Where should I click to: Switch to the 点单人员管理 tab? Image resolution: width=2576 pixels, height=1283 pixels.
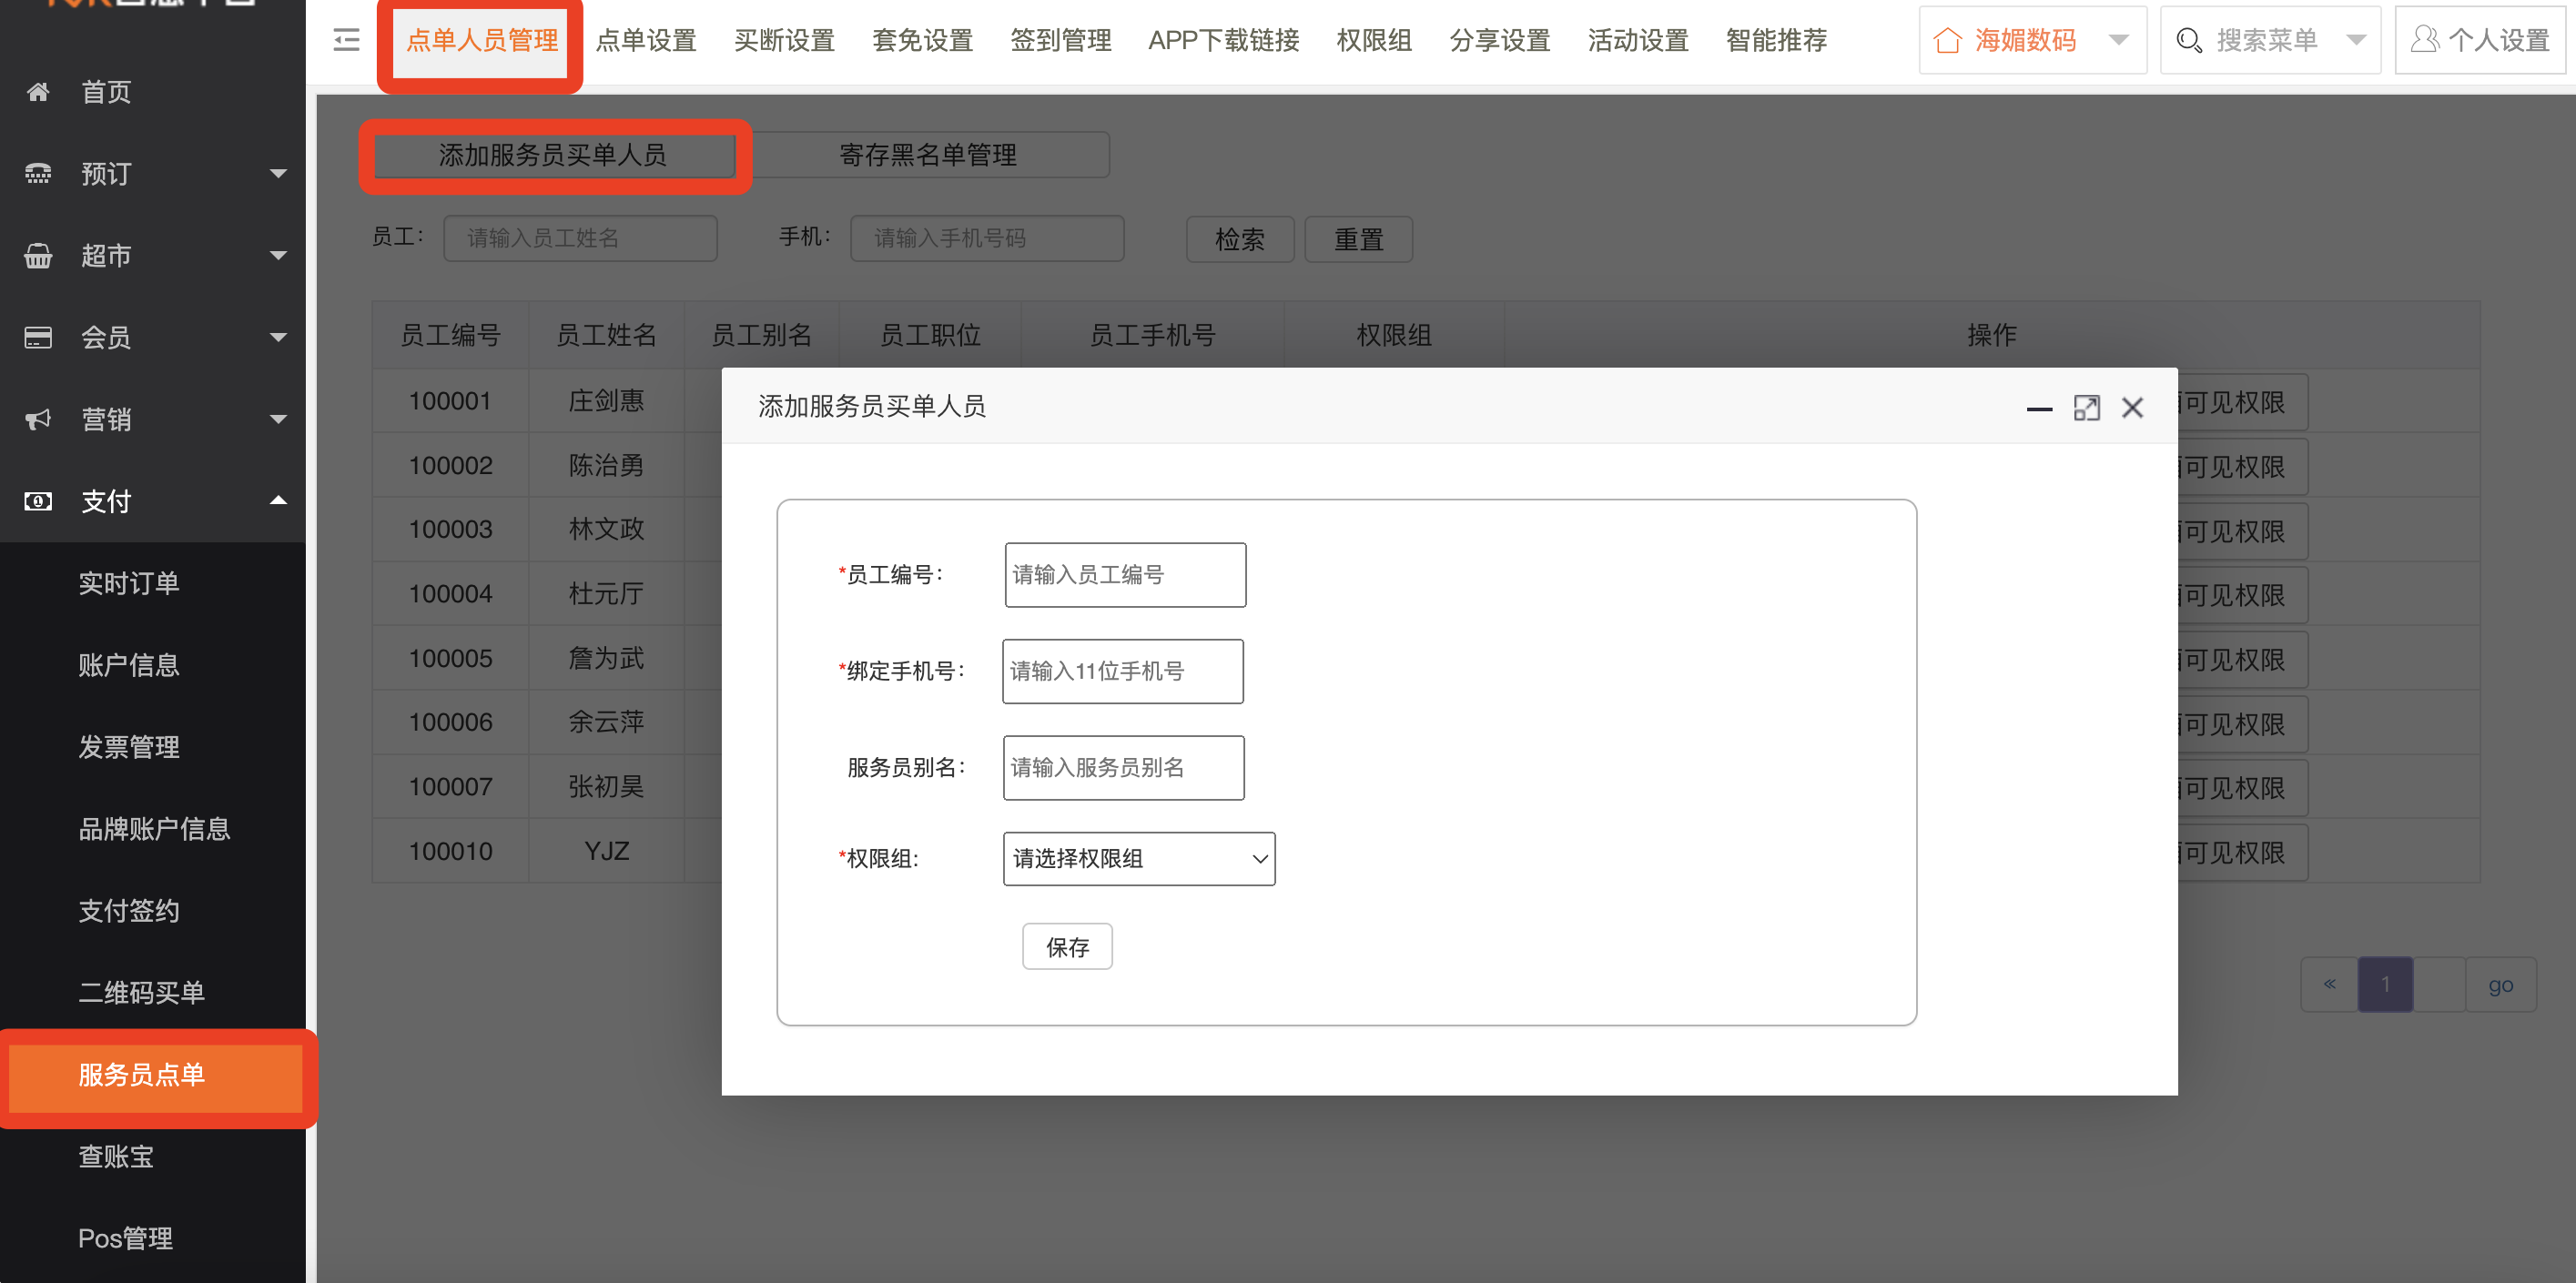coord(481,40)
